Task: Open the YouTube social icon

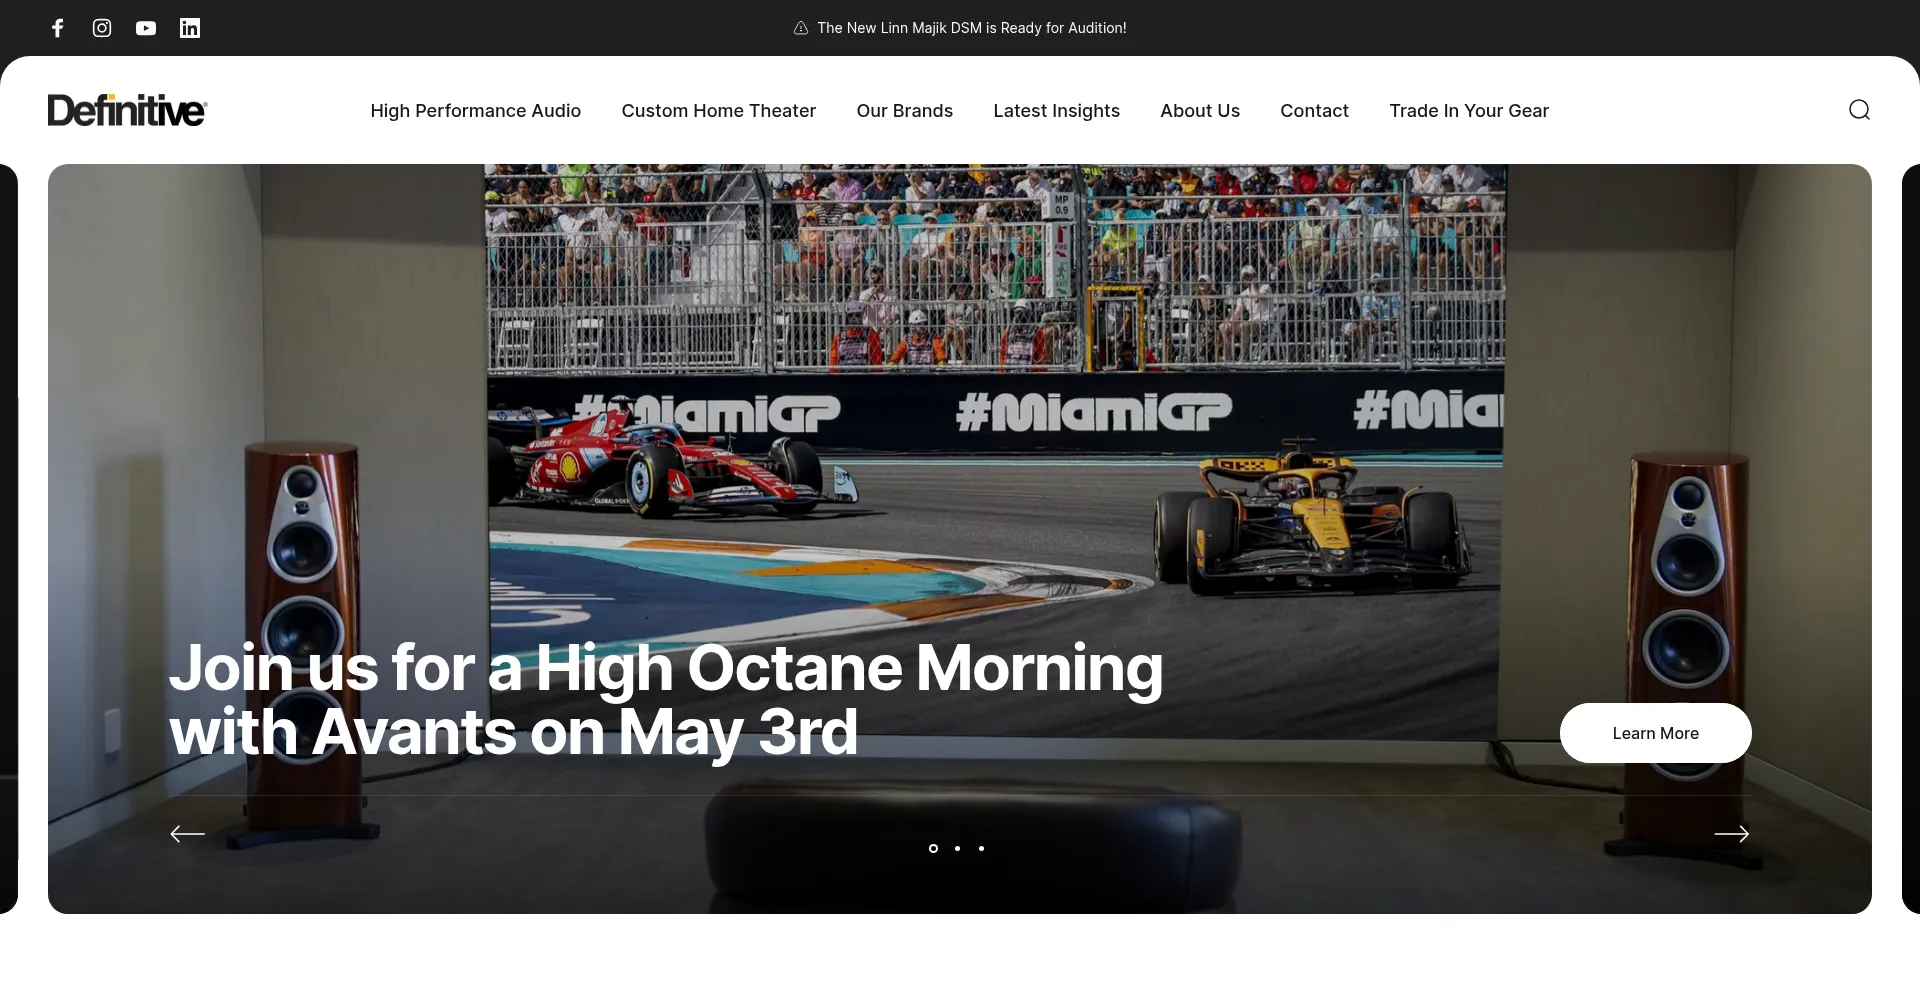Action: (146, 28)
